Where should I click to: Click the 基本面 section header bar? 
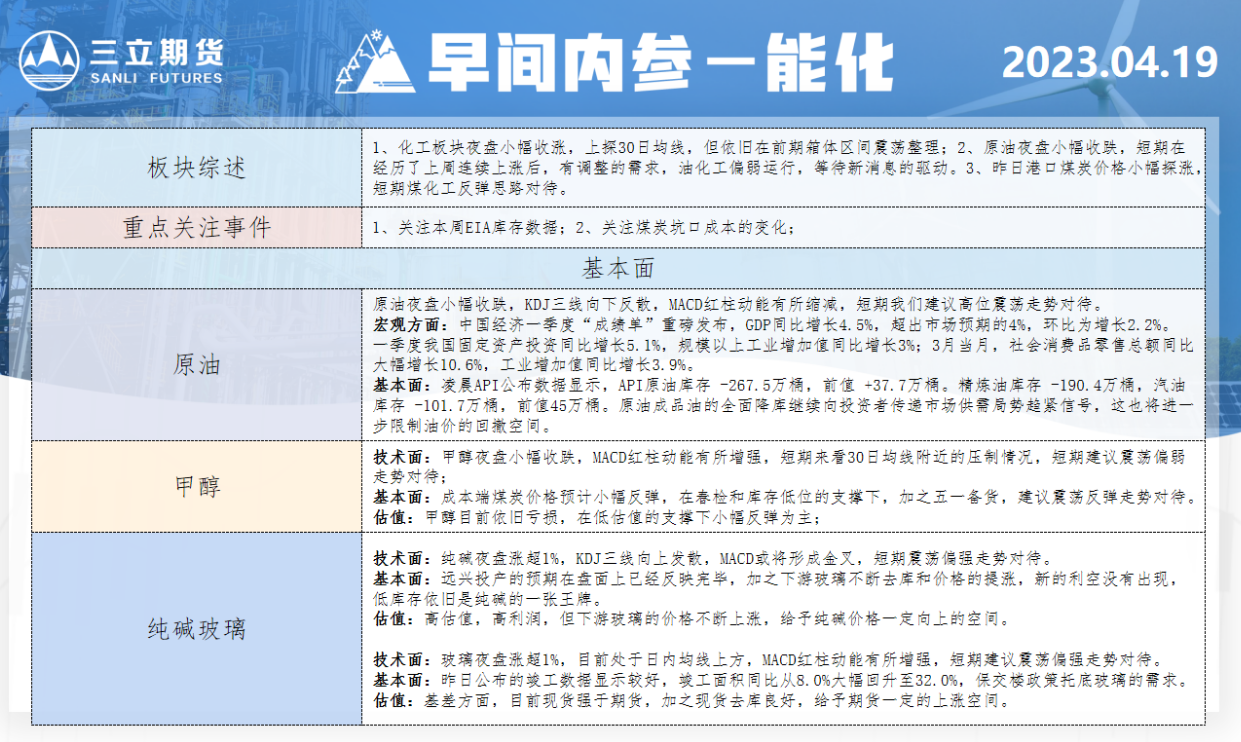[x=618, y=268]
